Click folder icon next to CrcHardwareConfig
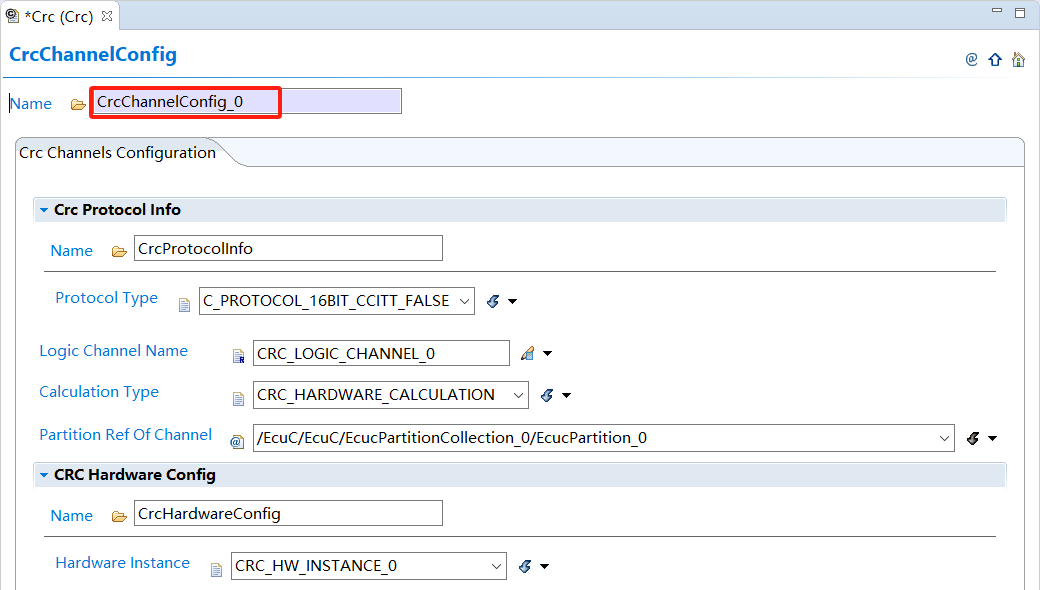 (x=119, y=516)
